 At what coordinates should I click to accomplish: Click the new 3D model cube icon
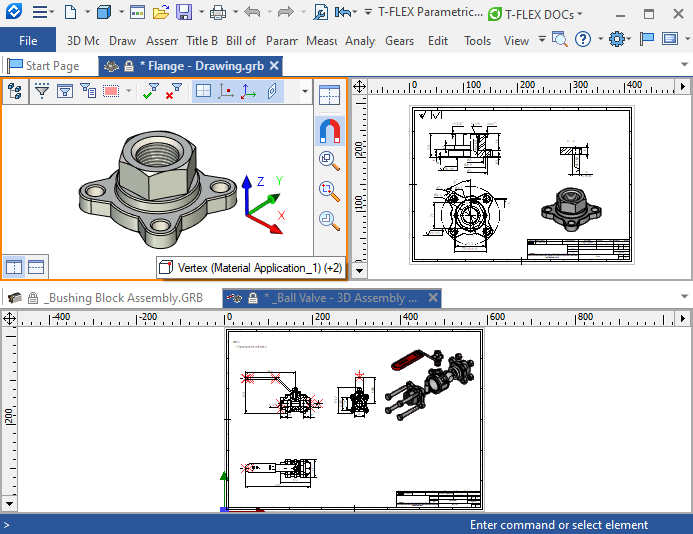coord(104,12)
